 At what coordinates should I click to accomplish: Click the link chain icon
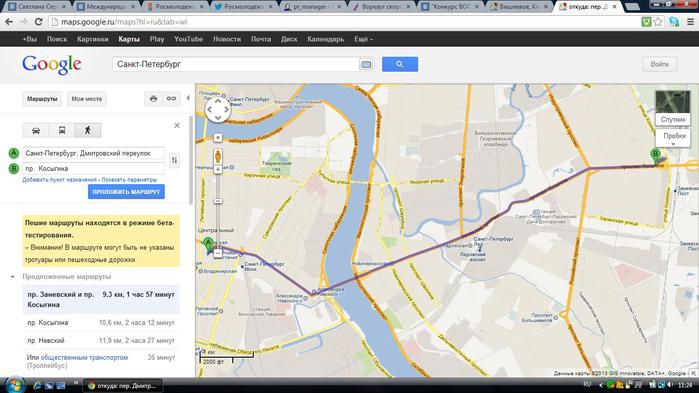tap(171, 98)
